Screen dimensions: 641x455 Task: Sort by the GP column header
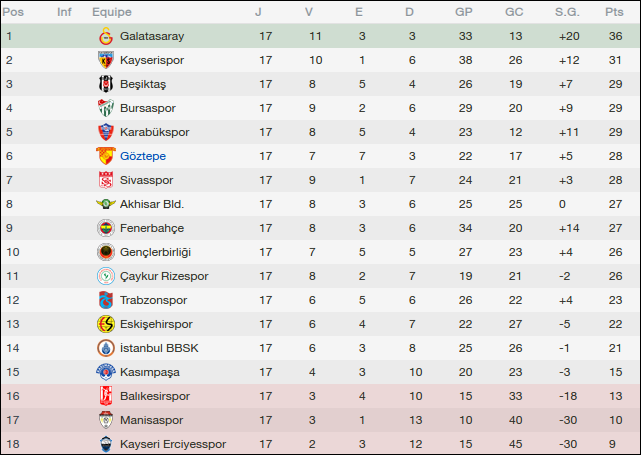coord(464,12)
